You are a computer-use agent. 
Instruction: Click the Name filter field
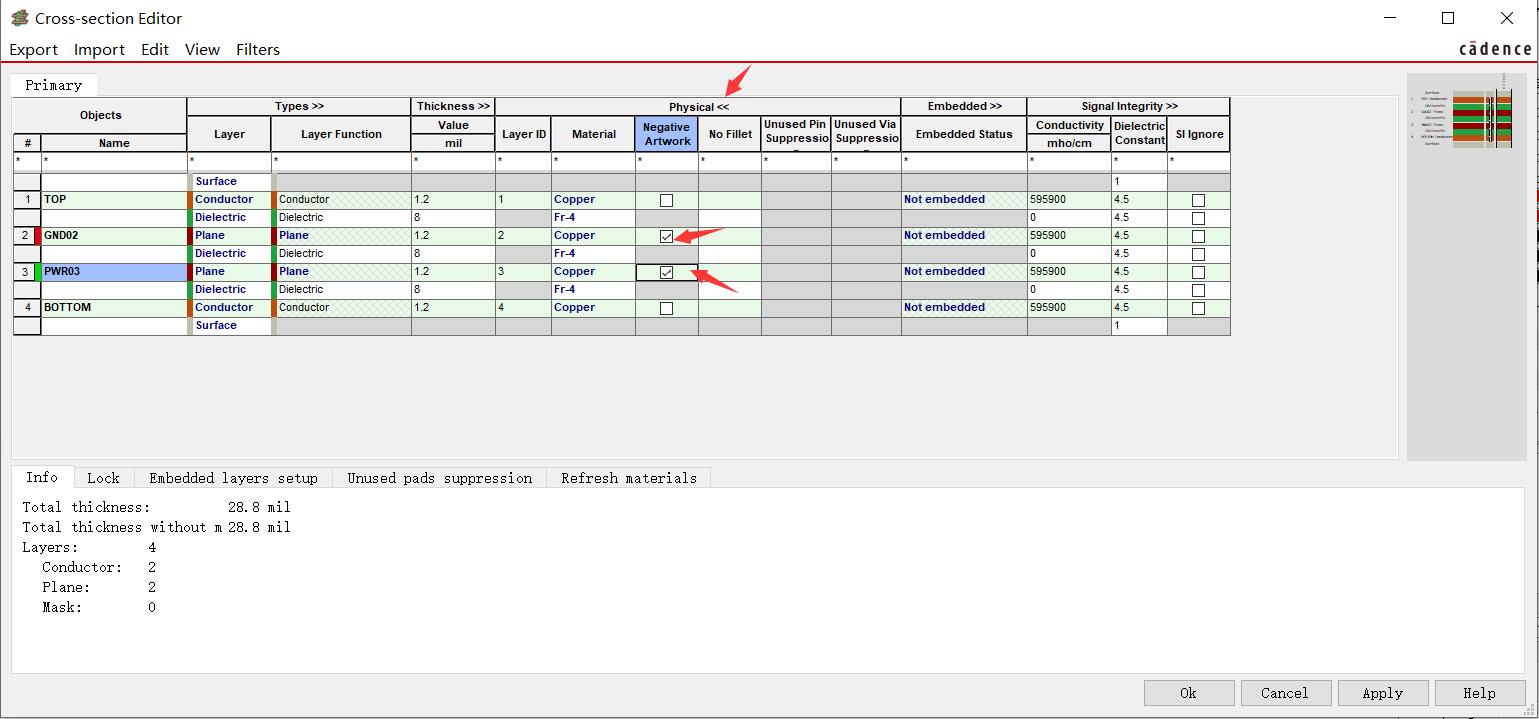pos(114,161)
